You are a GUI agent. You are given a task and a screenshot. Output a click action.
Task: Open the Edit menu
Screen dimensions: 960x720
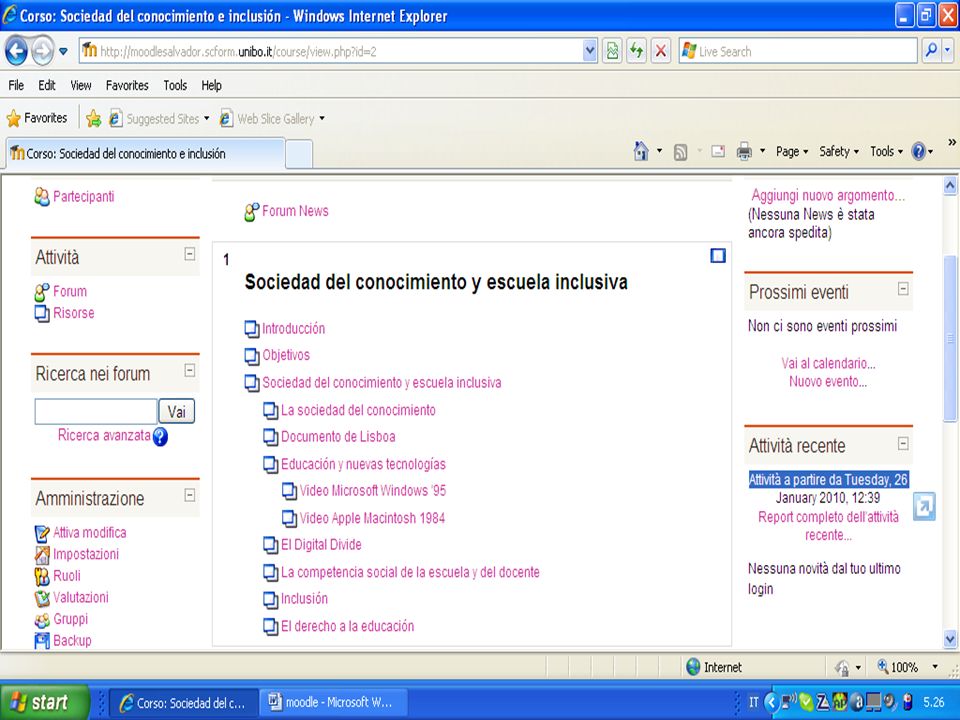pyautogui.click(x=47, y=85)
